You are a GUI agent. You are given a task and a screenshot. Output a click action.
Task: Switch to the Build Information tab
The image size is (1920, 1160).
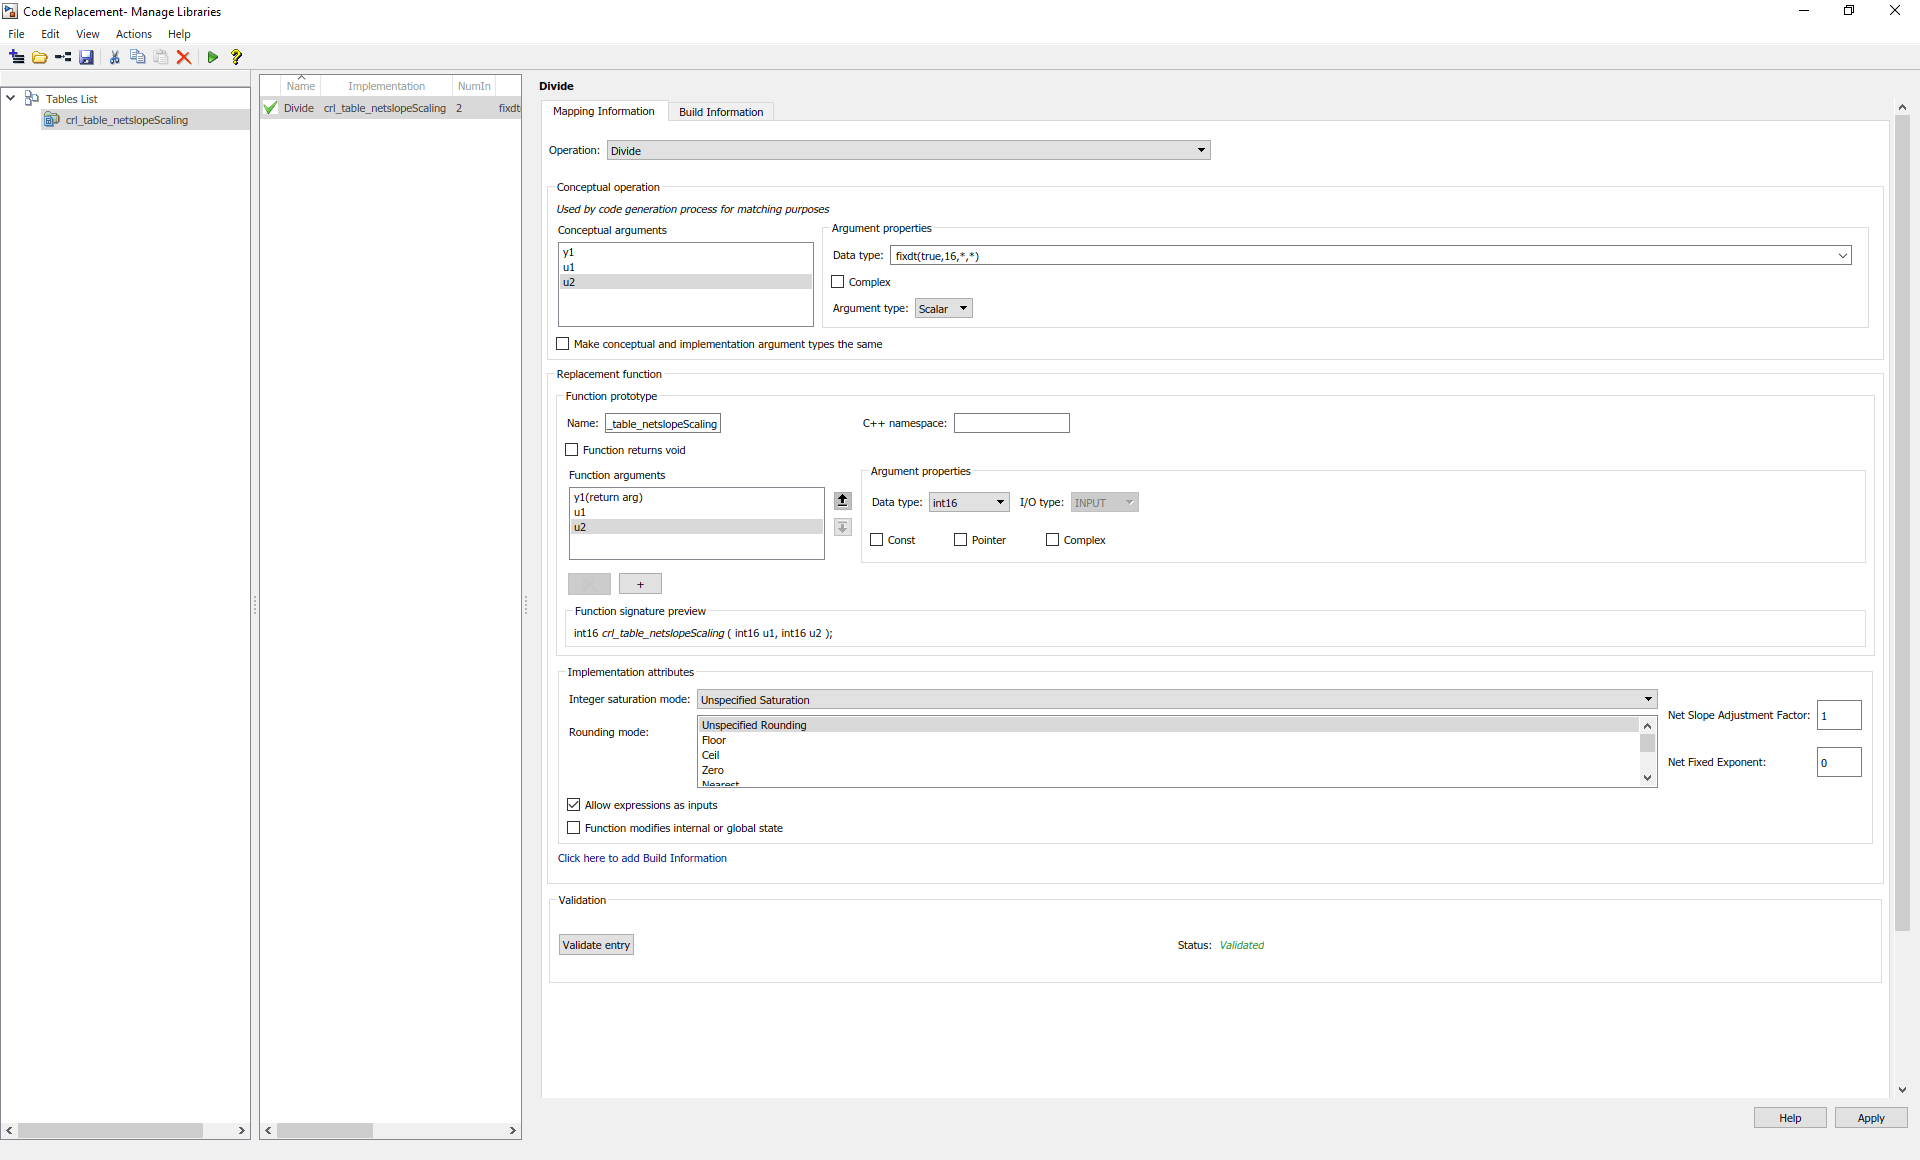[x=720, y=112]
